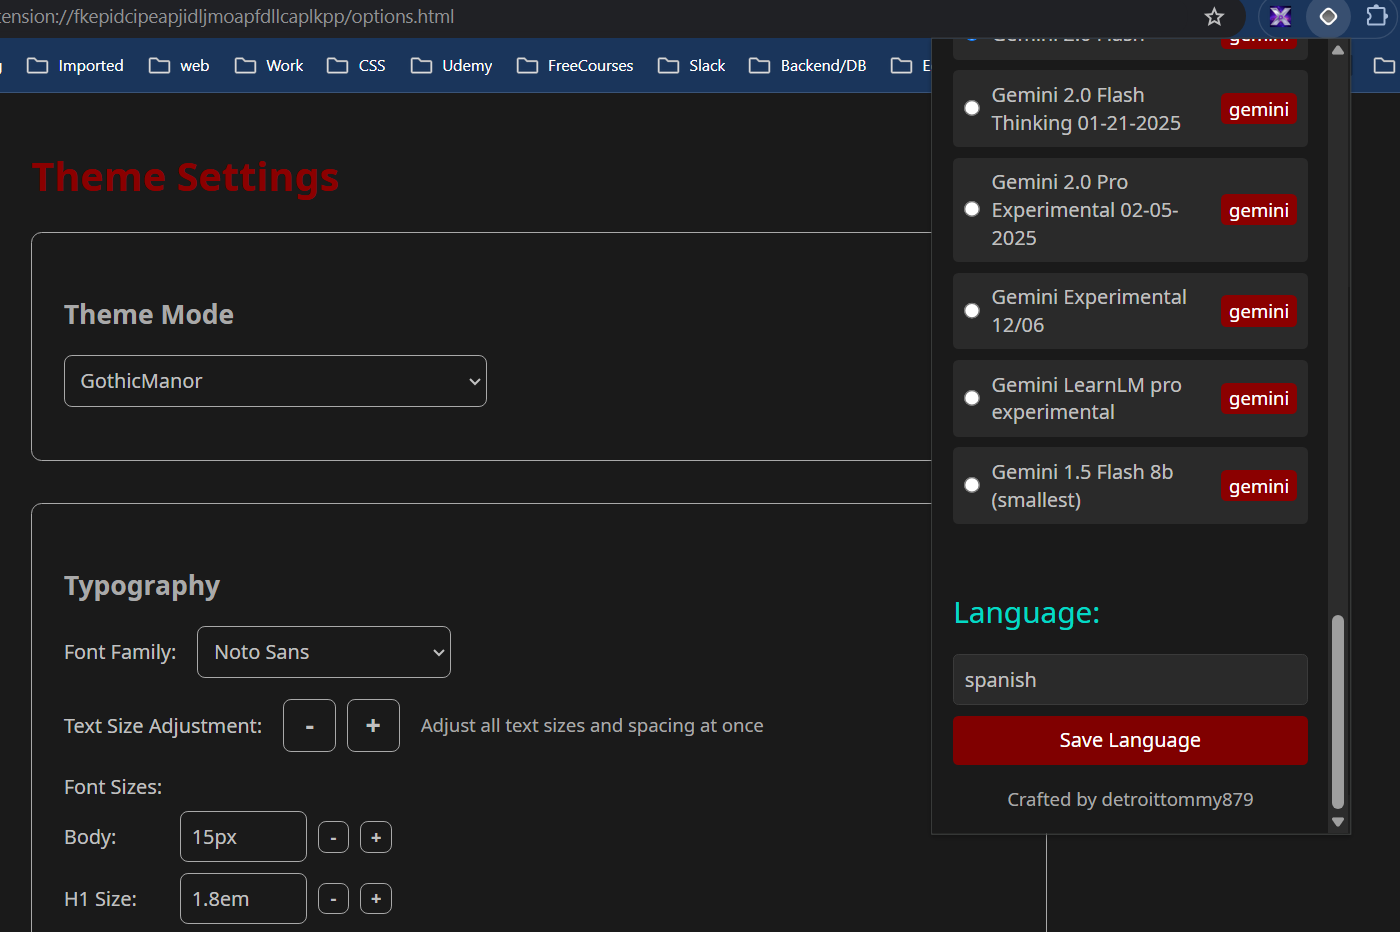The image size is (1400, 932).
Task: Open the Slack bookmarks folder
Action: click(692, 65)
